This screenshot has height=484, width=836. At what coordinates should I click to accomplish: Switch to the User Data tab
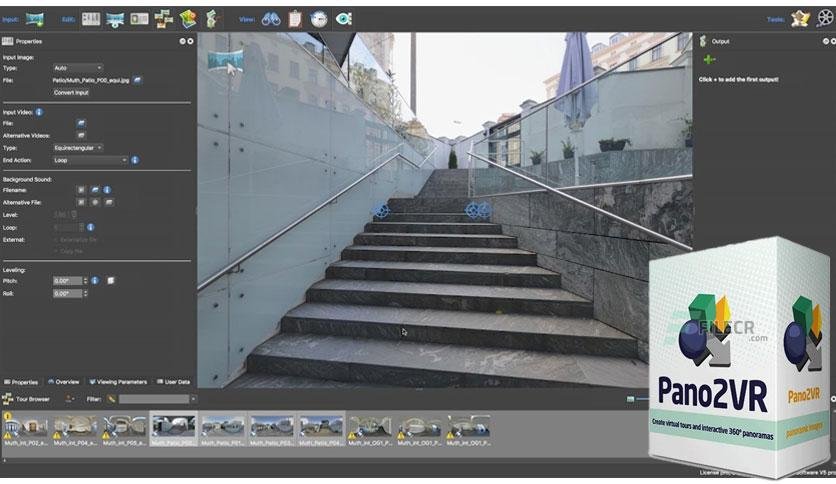click(x=173, y=382)
